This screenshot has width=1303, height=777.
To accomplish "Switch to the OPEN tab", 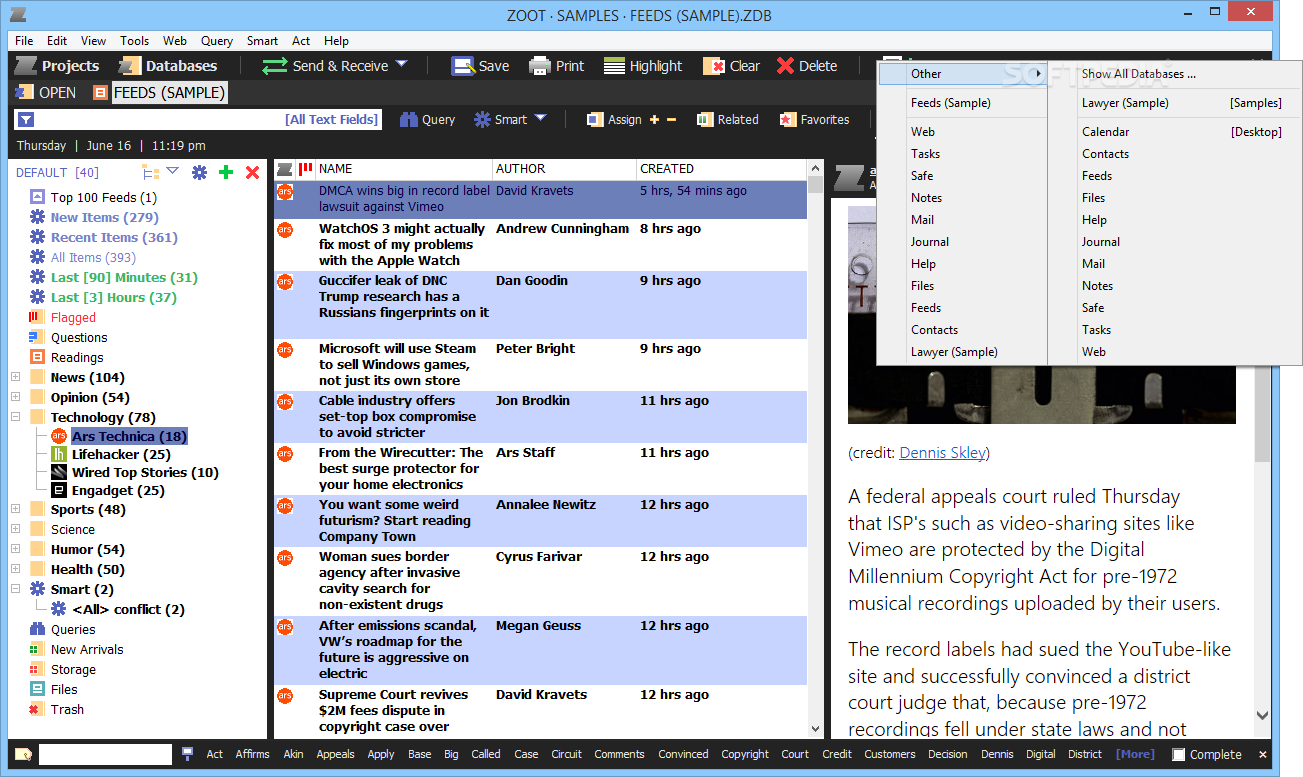I will (46, 92).
